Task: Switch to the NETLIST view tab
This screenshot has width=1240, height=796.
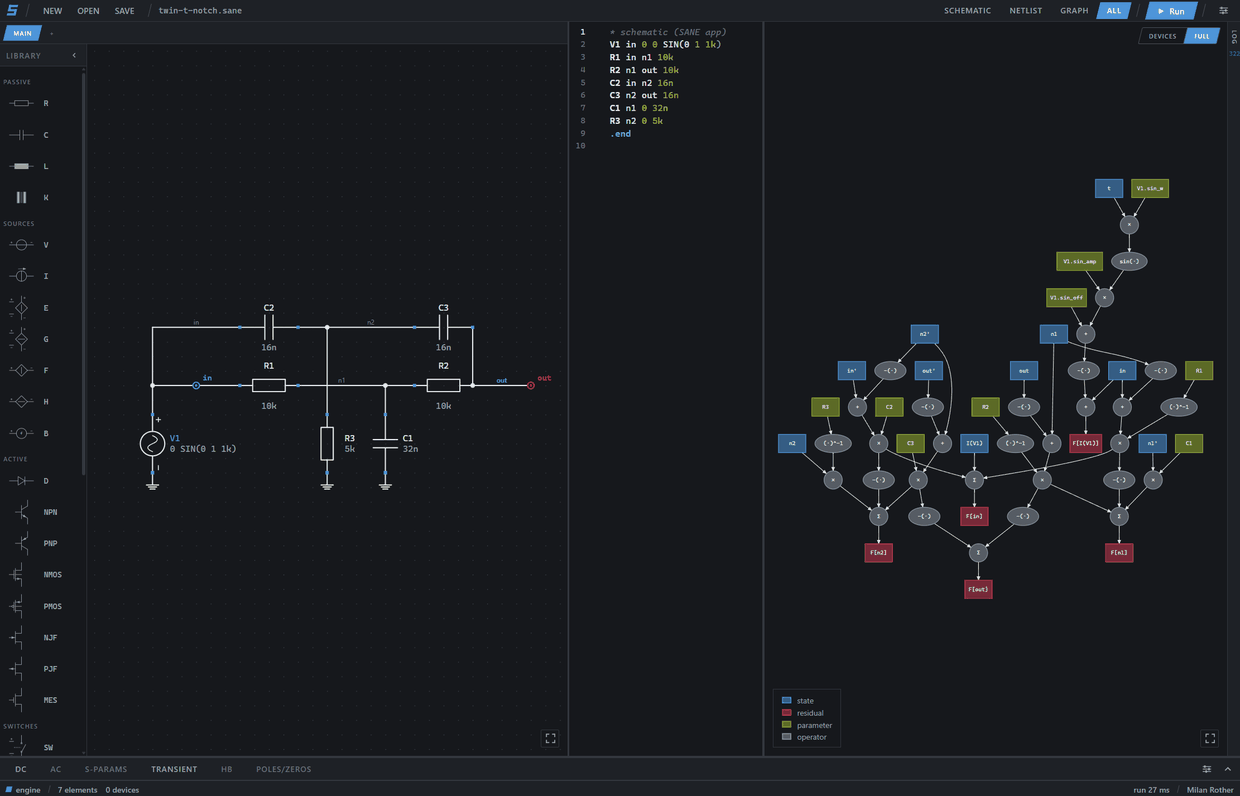Action: (1026, 11)
